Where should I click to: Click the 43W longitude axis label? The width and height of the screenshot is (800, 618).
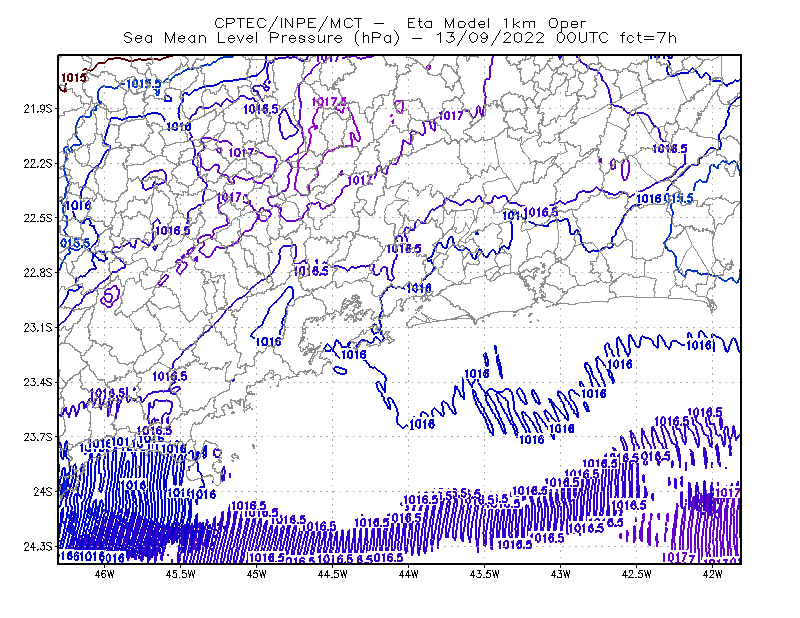pyautogui.click(x=561, y=574)
